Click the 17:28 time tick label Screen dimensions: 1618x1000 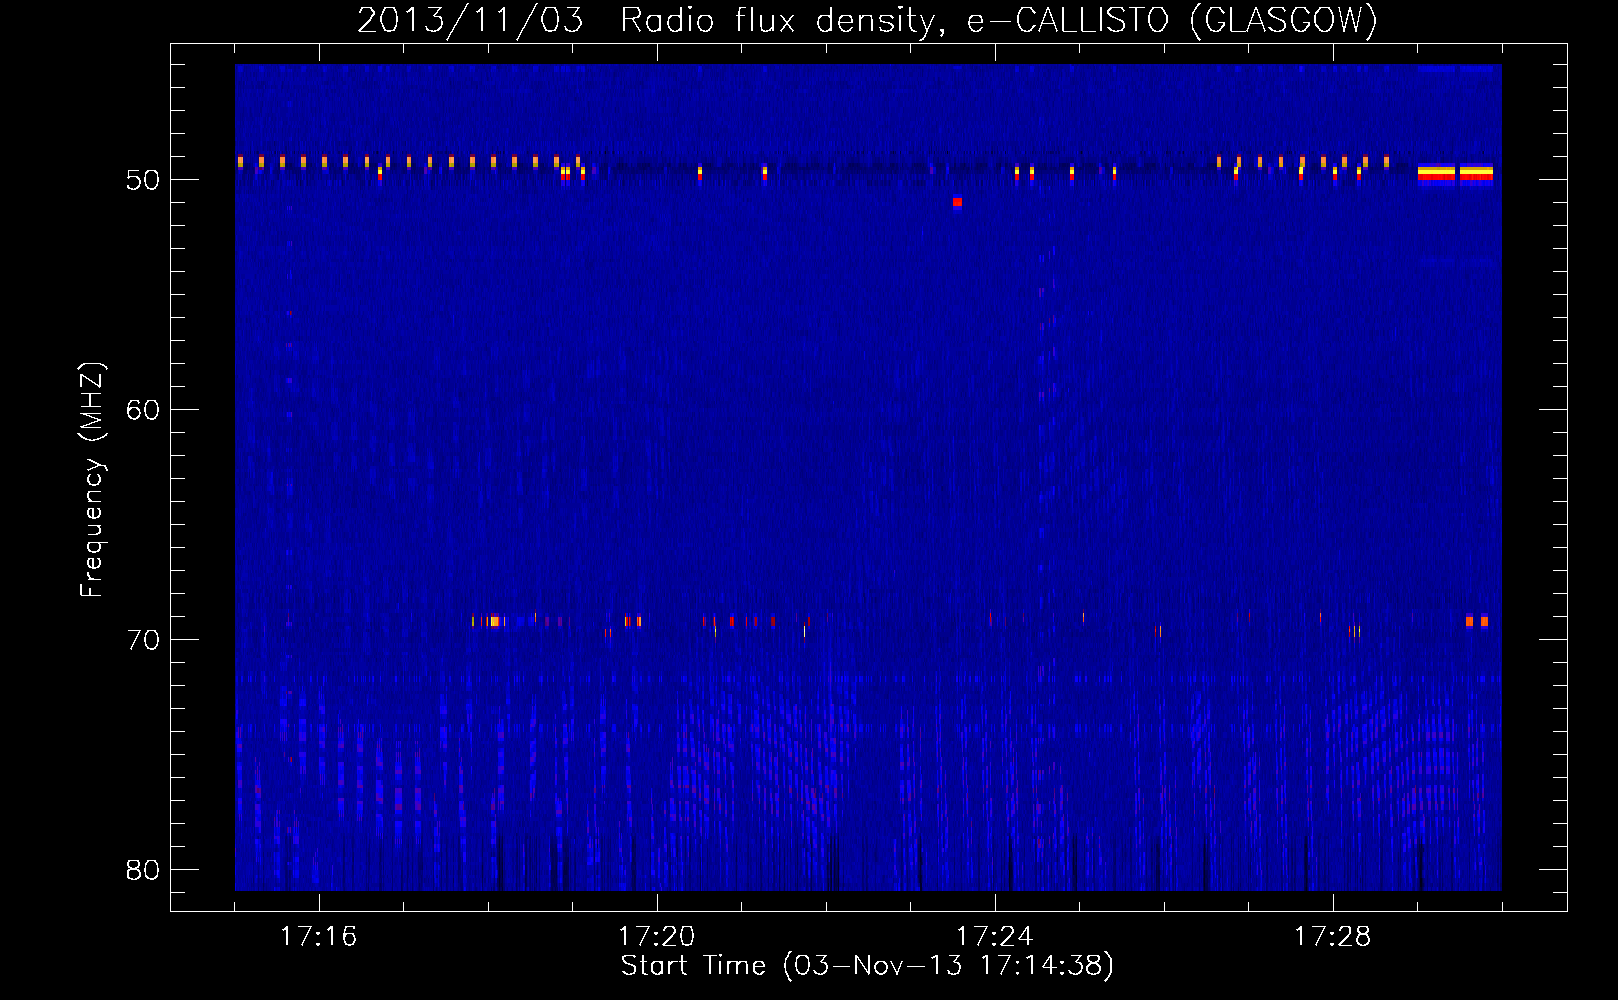(1332, 936)
